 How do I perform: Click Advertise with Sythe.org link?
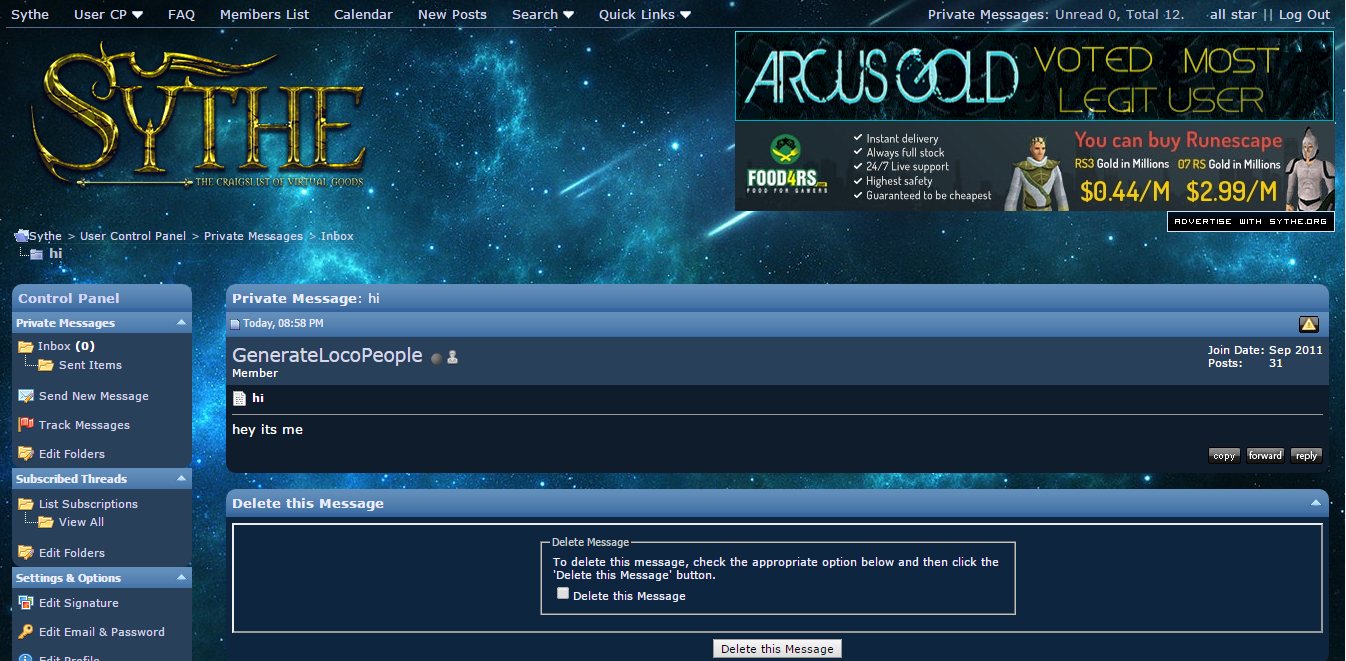point(1250,221)
